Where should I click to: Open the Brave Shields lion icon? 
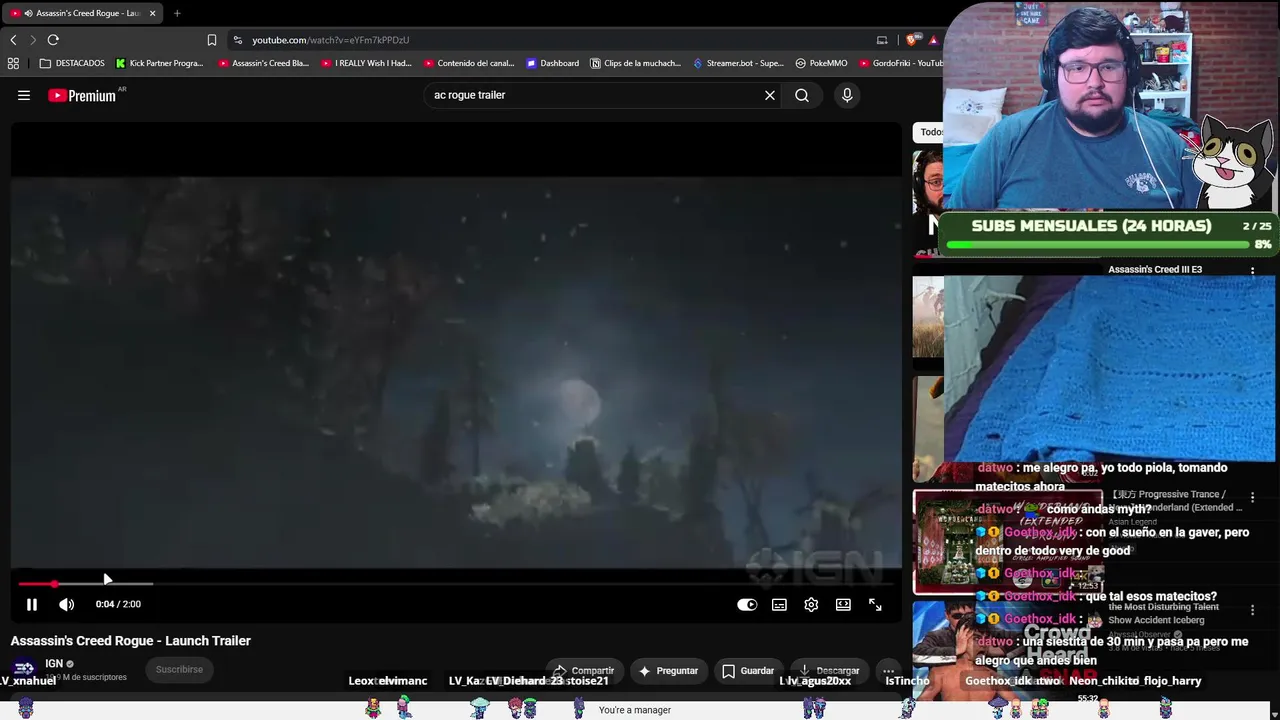click(911, 40)
